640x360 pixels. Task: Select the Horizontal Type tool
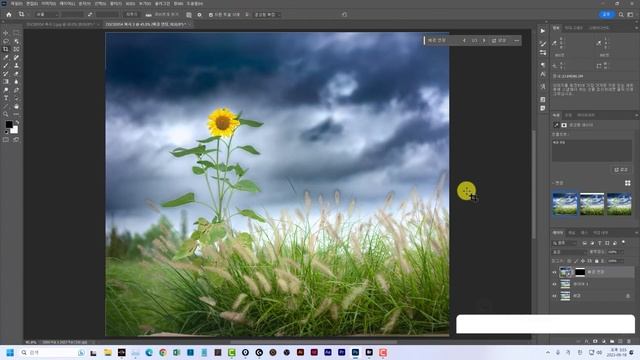pyautogui.click(x=6, y=98)
